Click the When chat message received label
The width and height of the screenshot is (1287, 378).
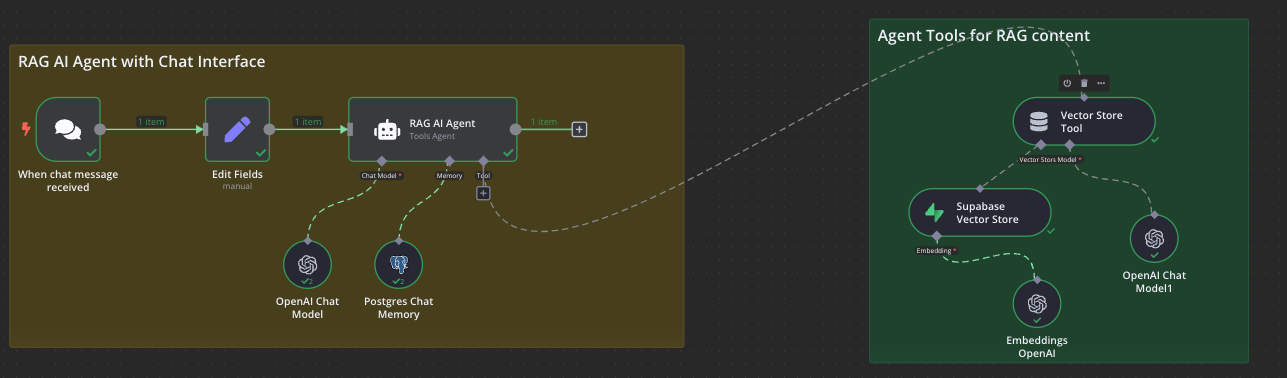click(68, 181)
